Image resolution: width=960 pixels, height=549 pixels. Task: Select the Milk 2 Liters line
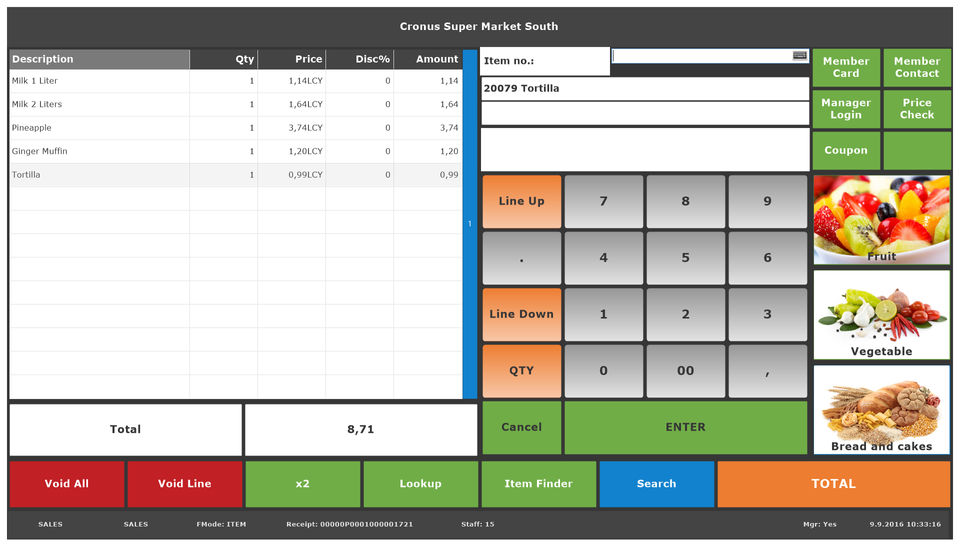[x=236, y=104]
